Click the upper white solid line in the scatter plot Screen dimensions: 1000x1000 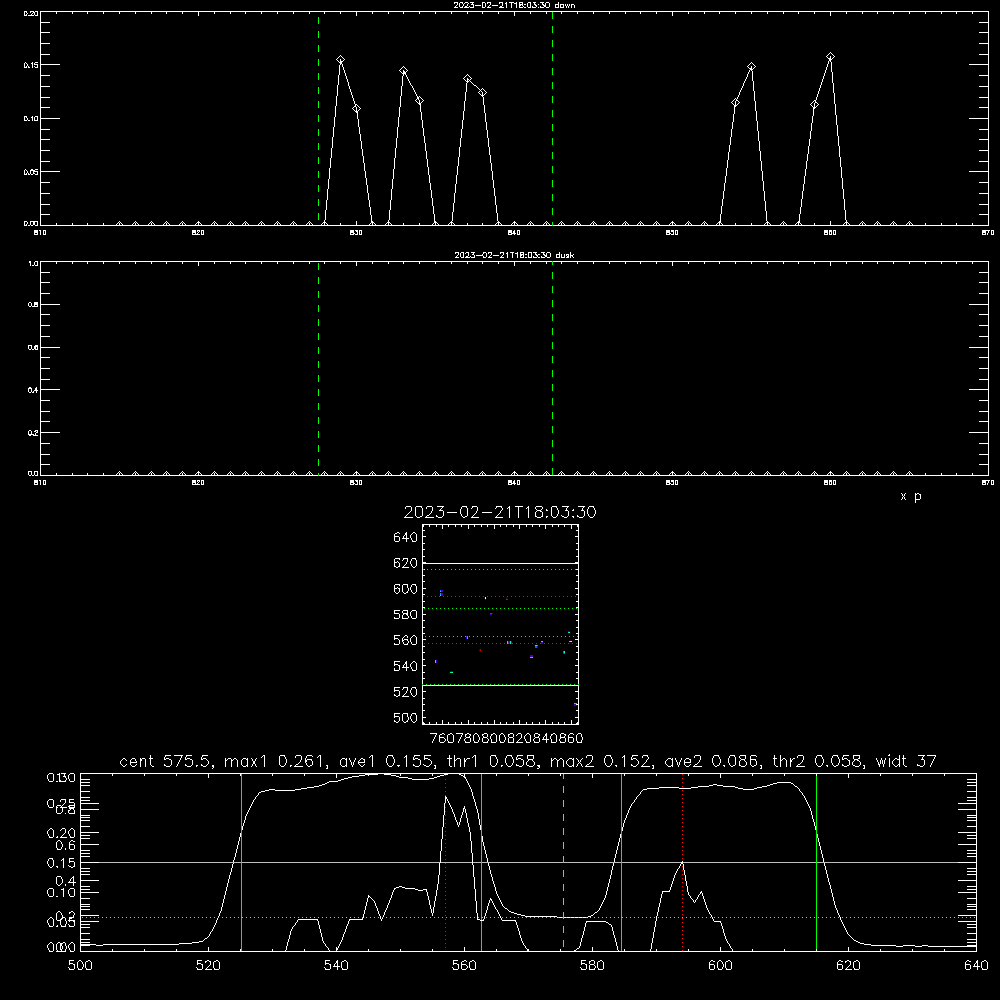(500, 564)
